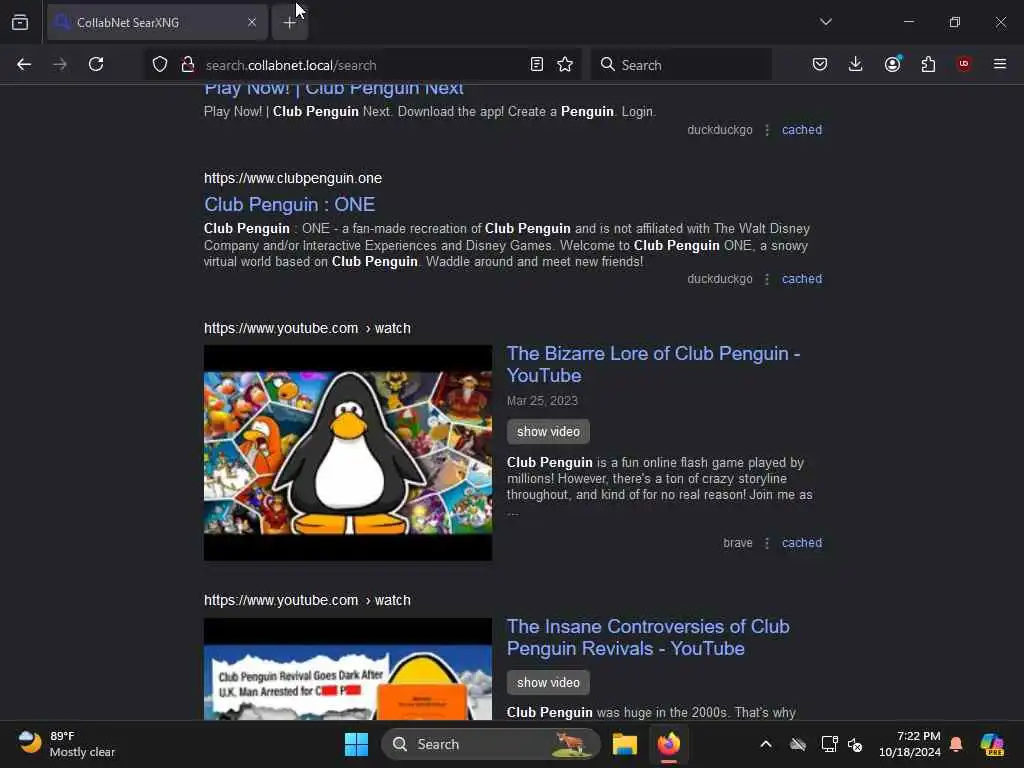1024x768 pixels.
Task: Open The Insane Controversies of Club Penguin Revivals link
Action: 648,637
